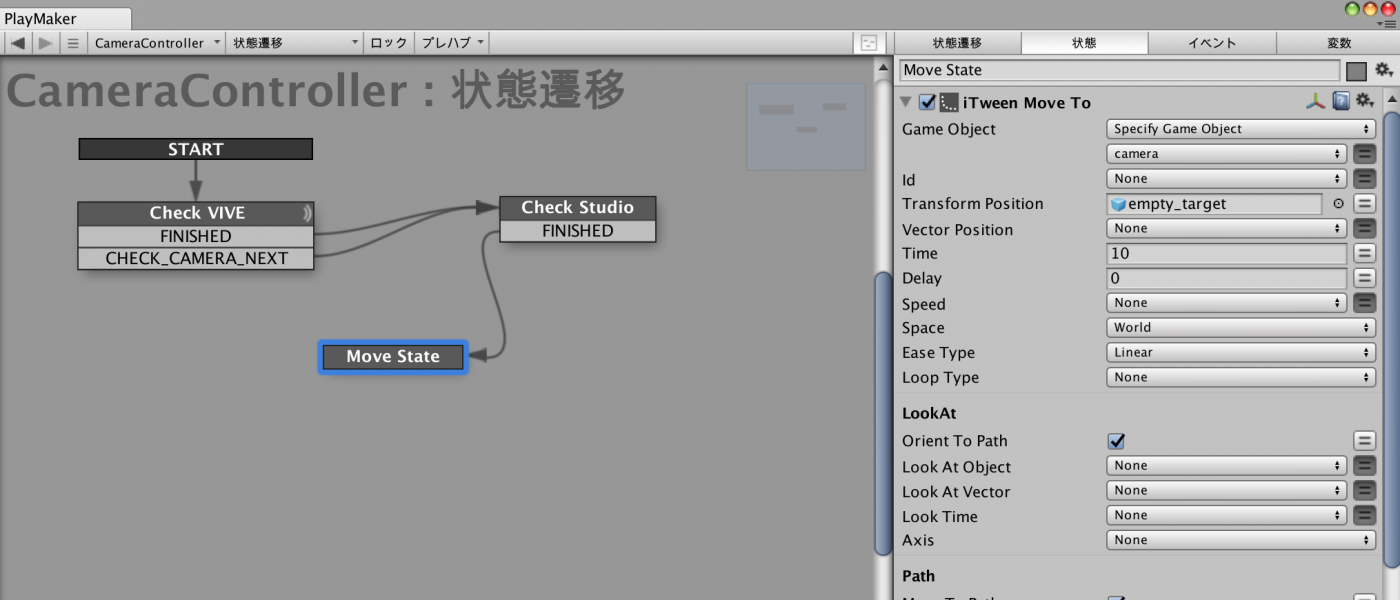
Task: Open iTween Move To action settings gear
Action: pos(1364,102)
